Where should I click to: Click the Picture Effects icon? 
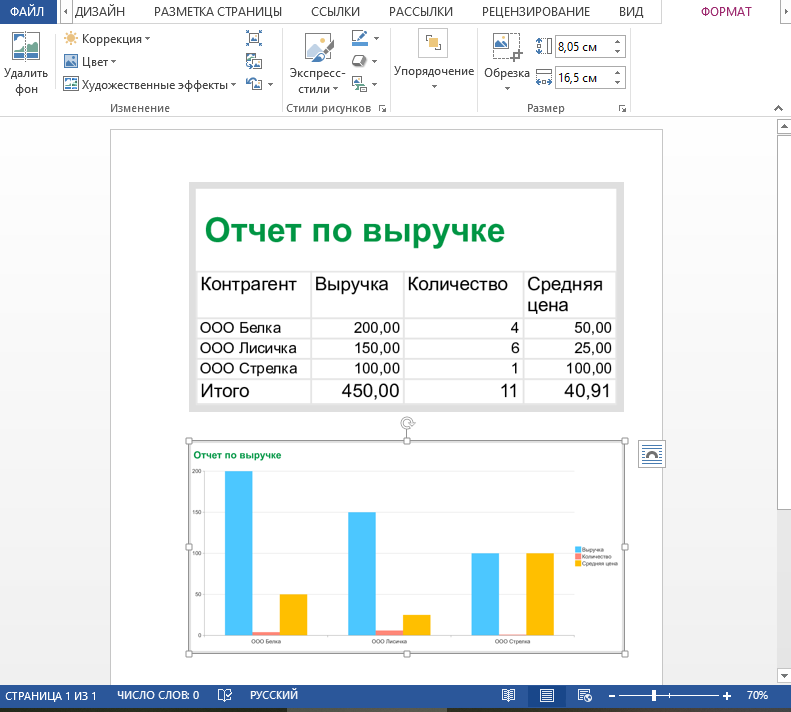click(x=360, y=62)
